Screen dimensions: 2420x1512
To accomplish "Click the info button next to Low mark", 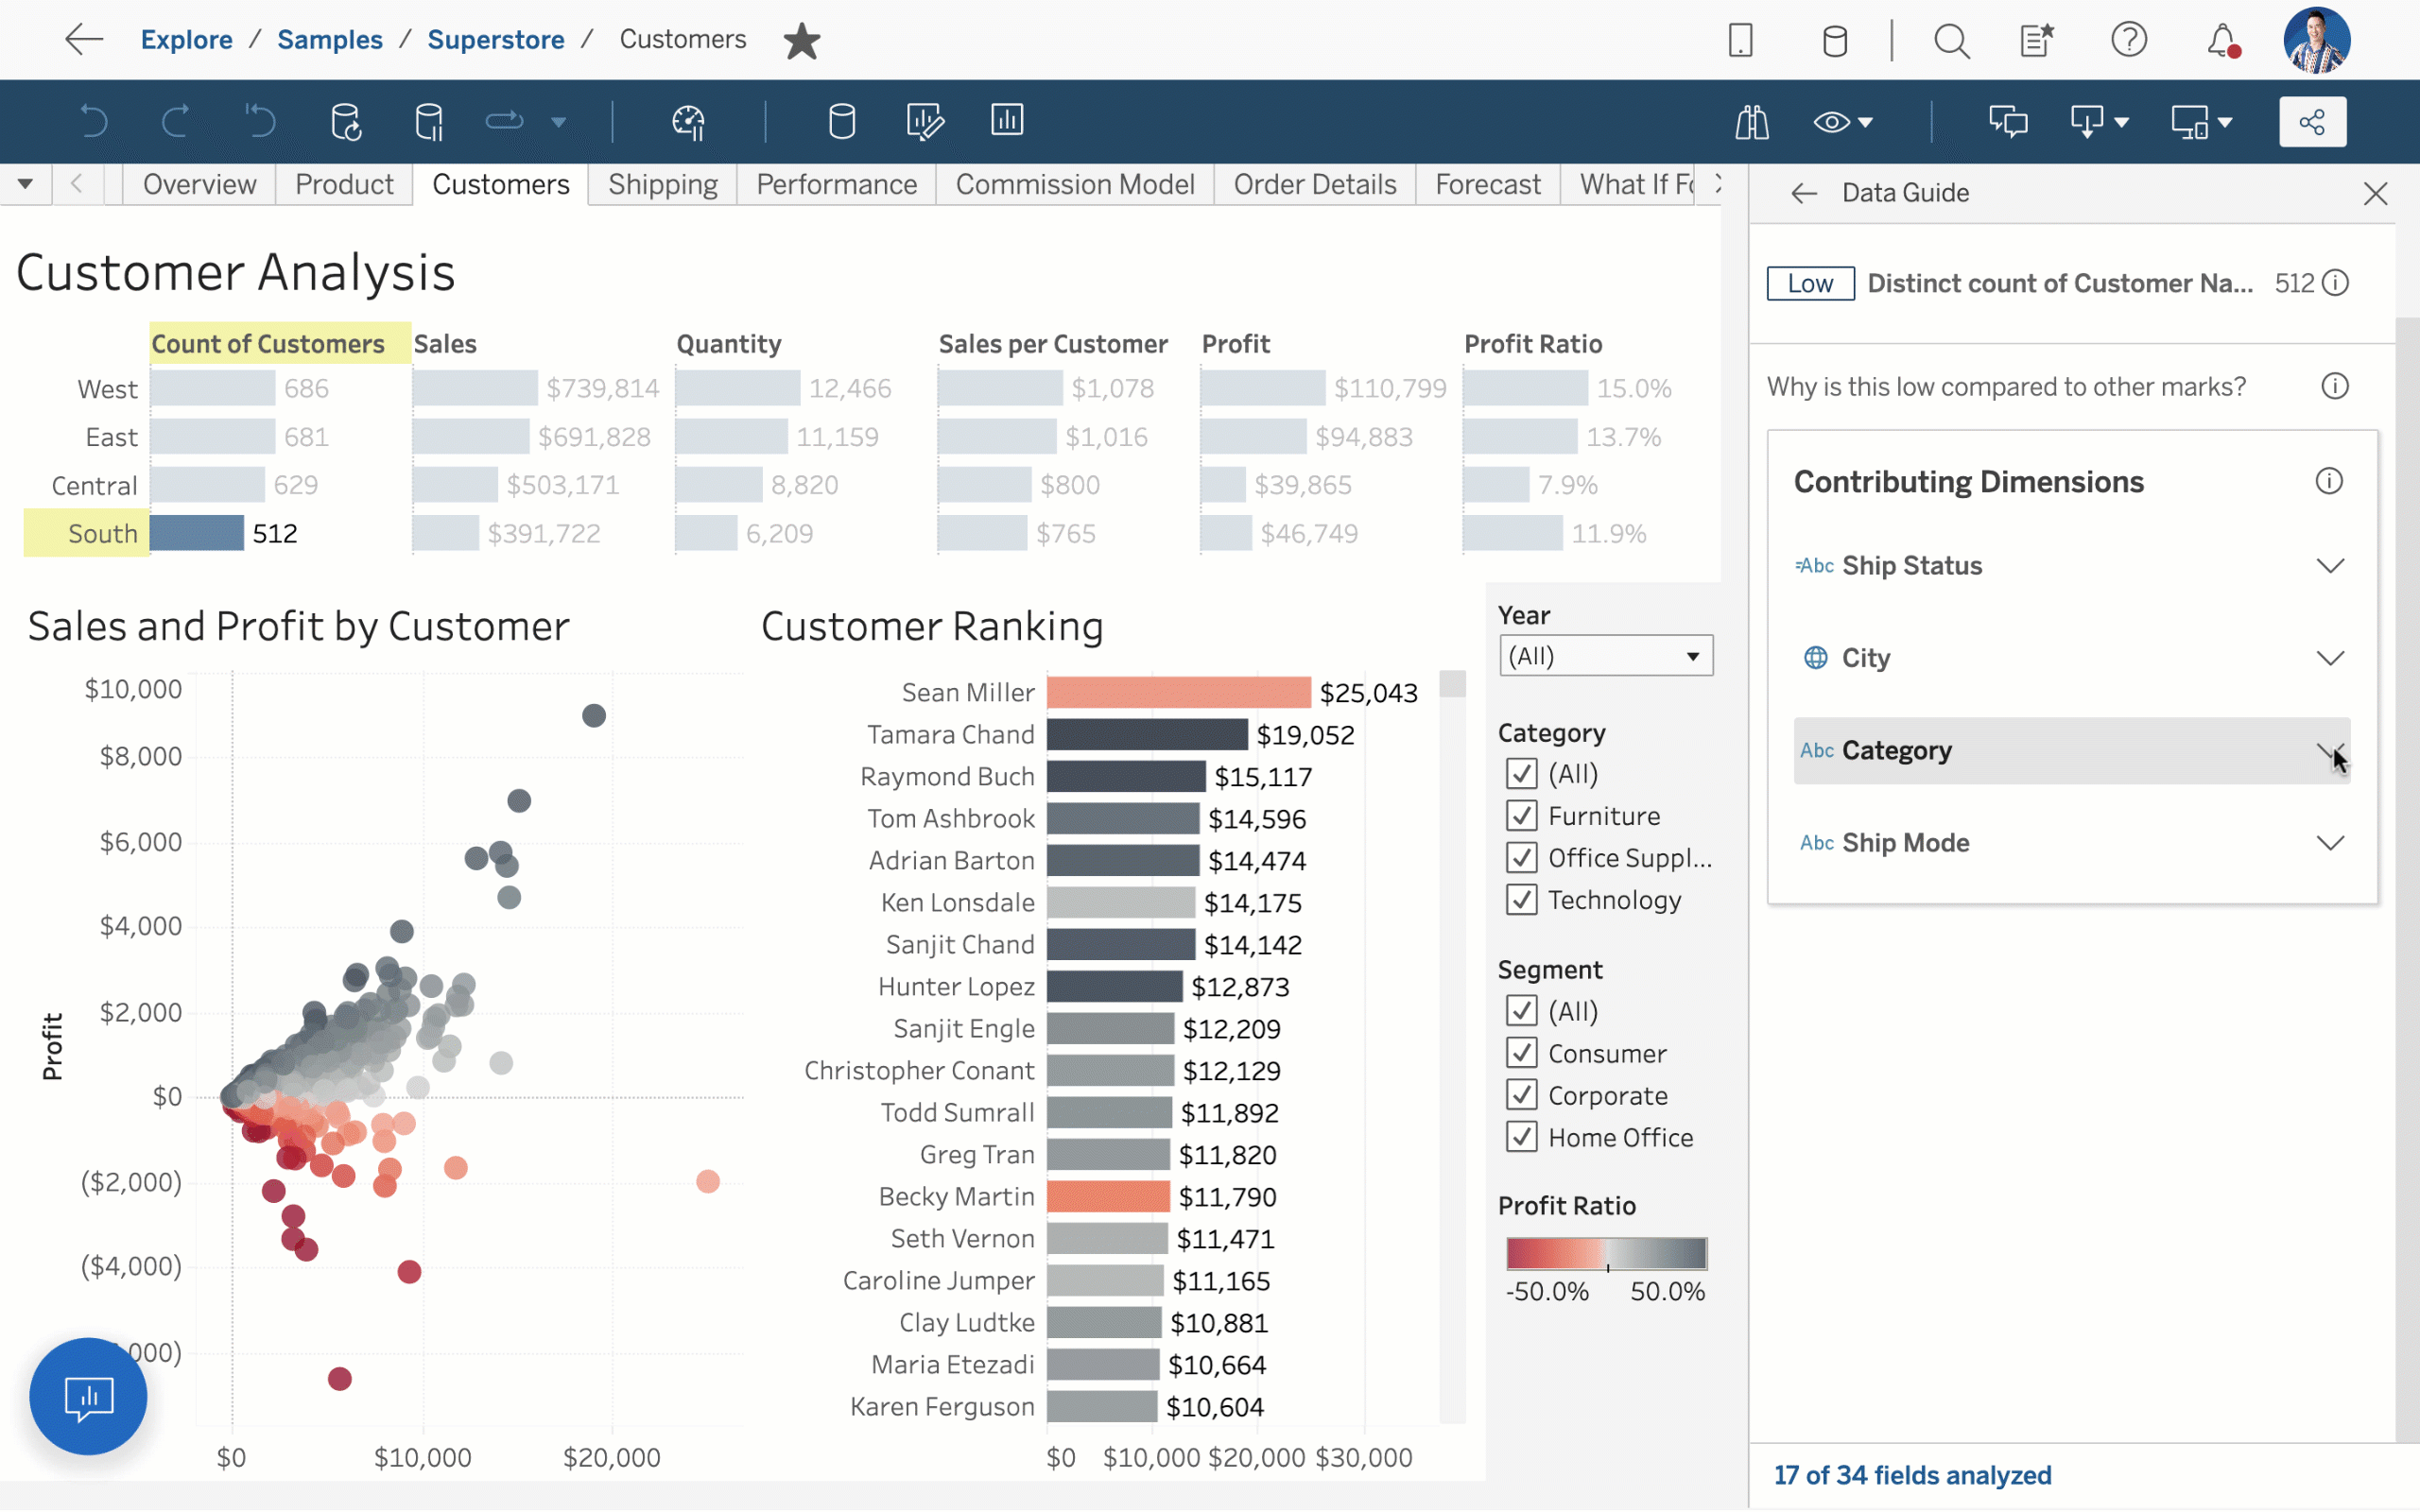I will click(2340, 283).
